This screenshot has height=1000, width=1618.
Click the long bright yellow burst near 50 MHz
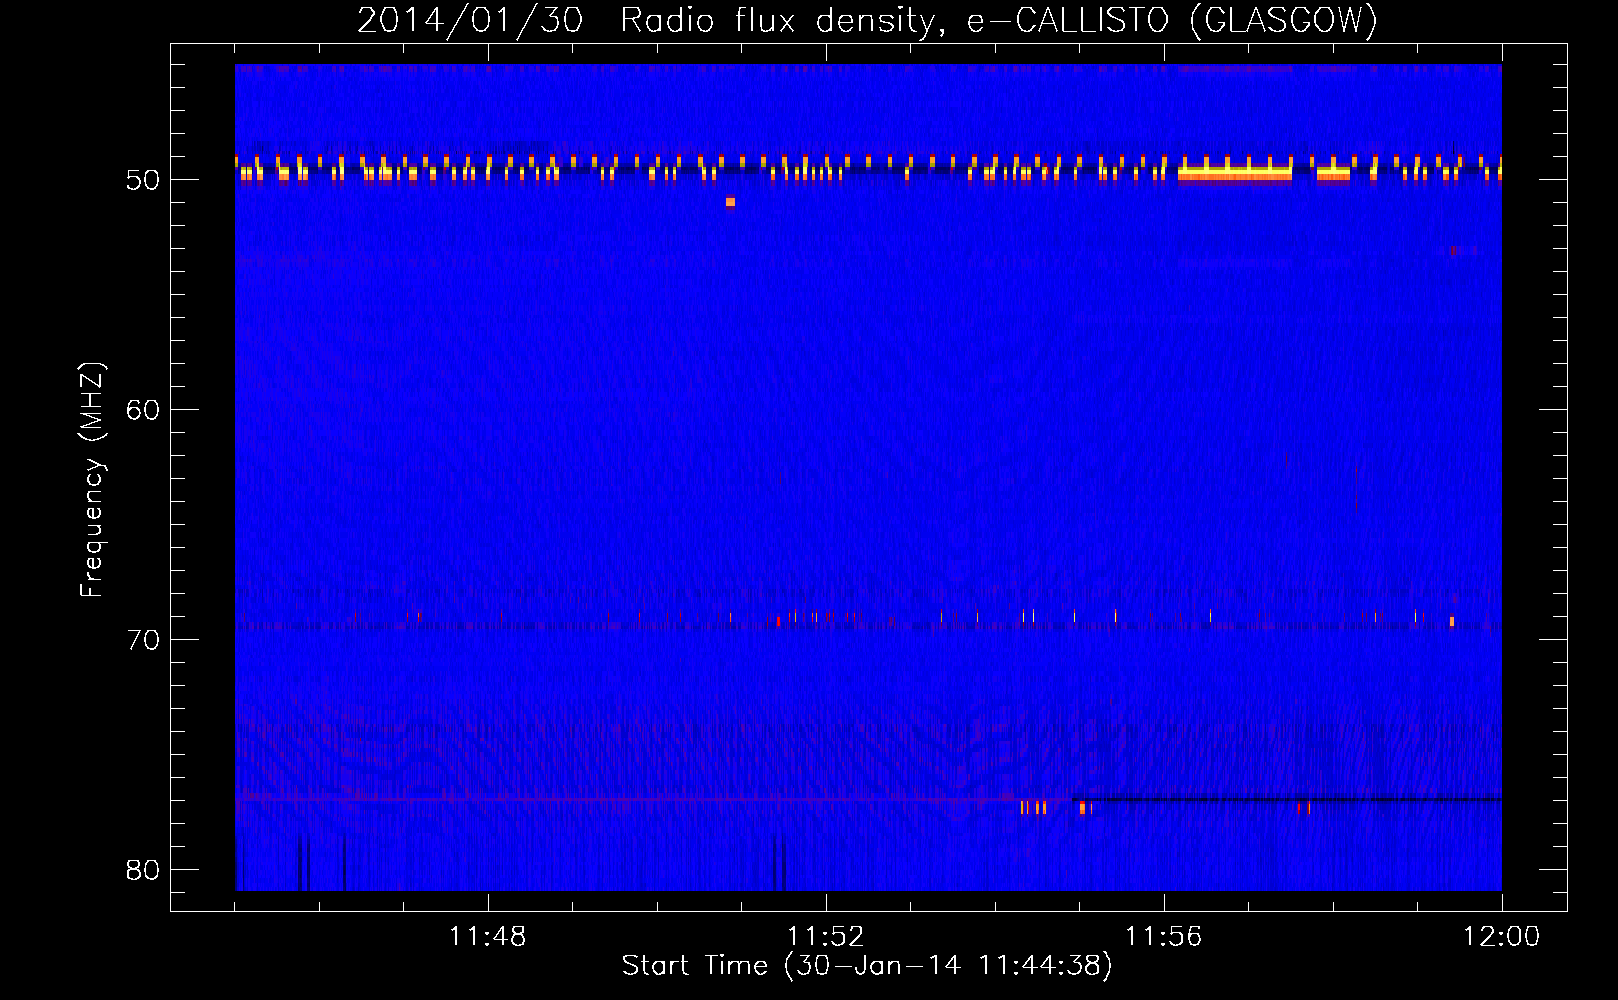pos(1235,173)
